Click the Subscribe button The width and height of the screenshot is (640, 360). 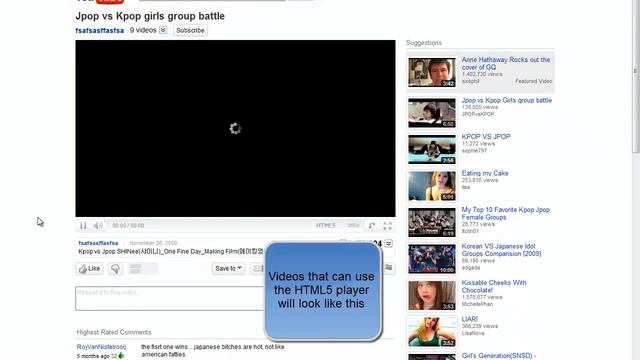tap(190, 31)
